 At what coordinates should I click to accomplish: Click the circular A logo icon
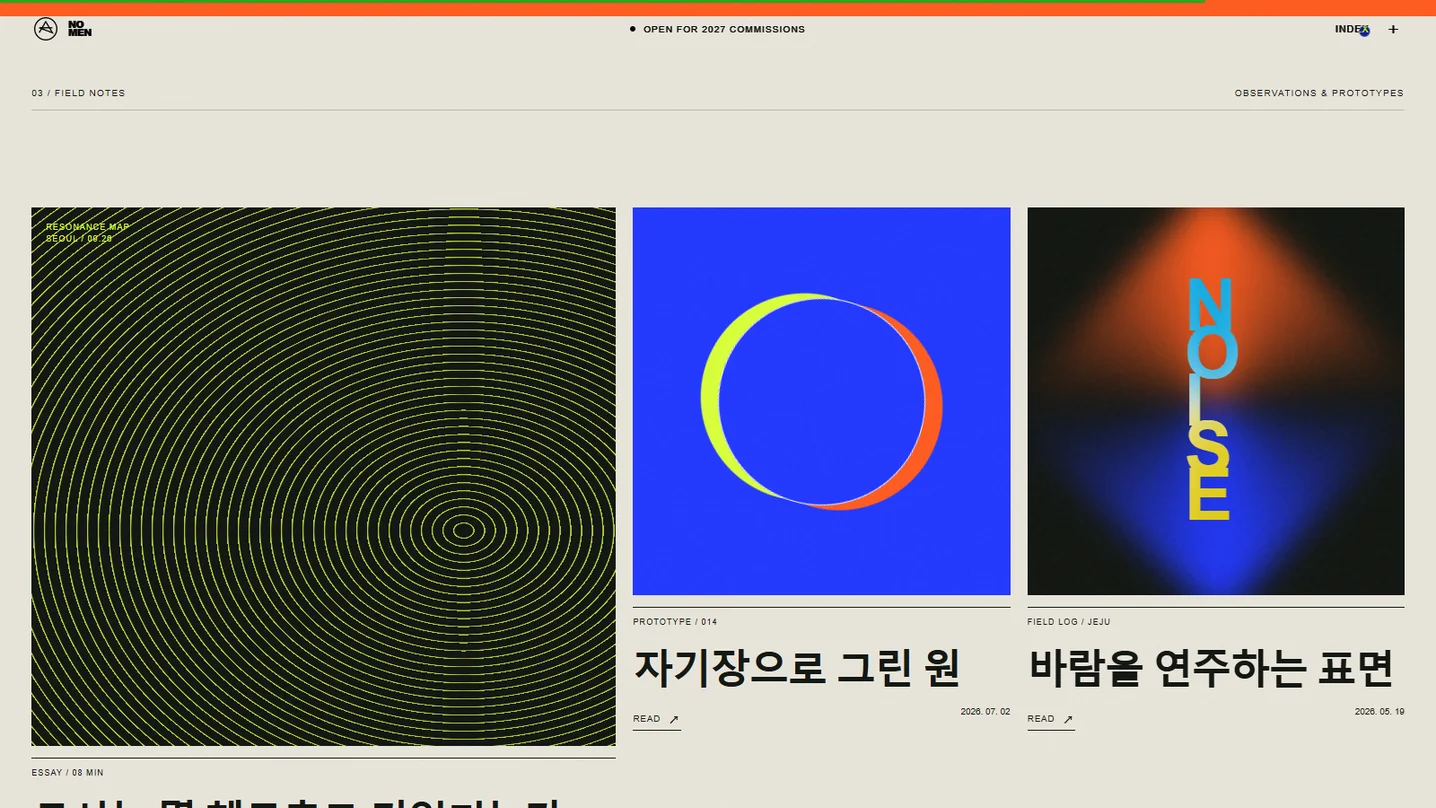[45, 29]
